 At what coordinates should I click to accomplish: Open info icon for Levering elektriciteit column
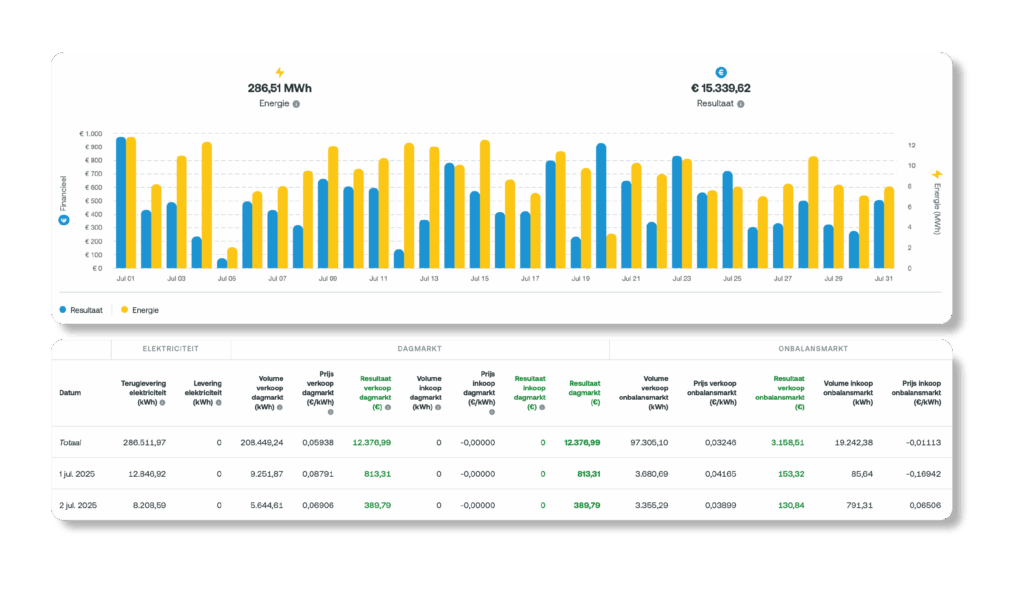(219, 401)
